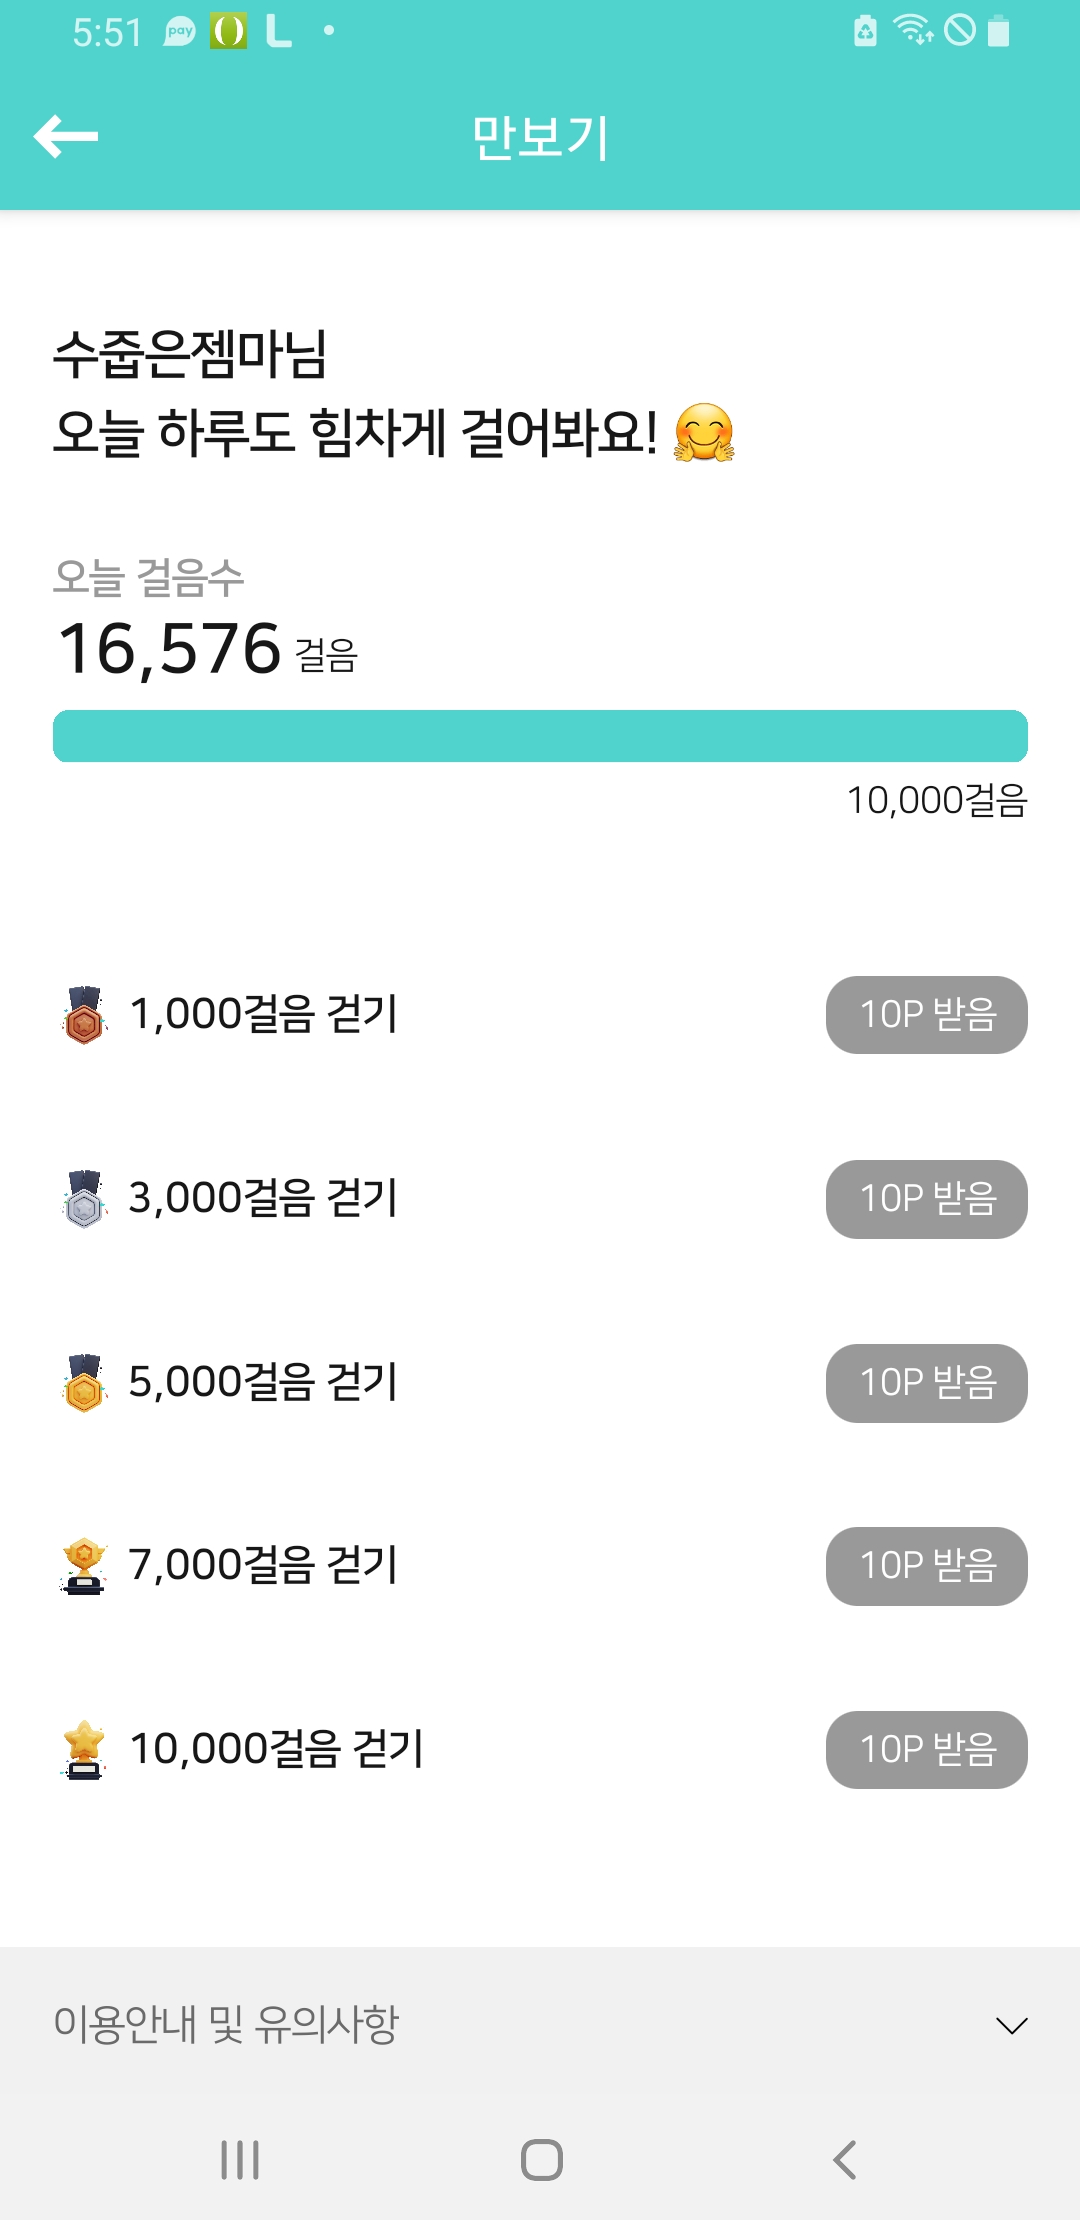
Task: Tap the step progress bar
Action: [540, 736]
